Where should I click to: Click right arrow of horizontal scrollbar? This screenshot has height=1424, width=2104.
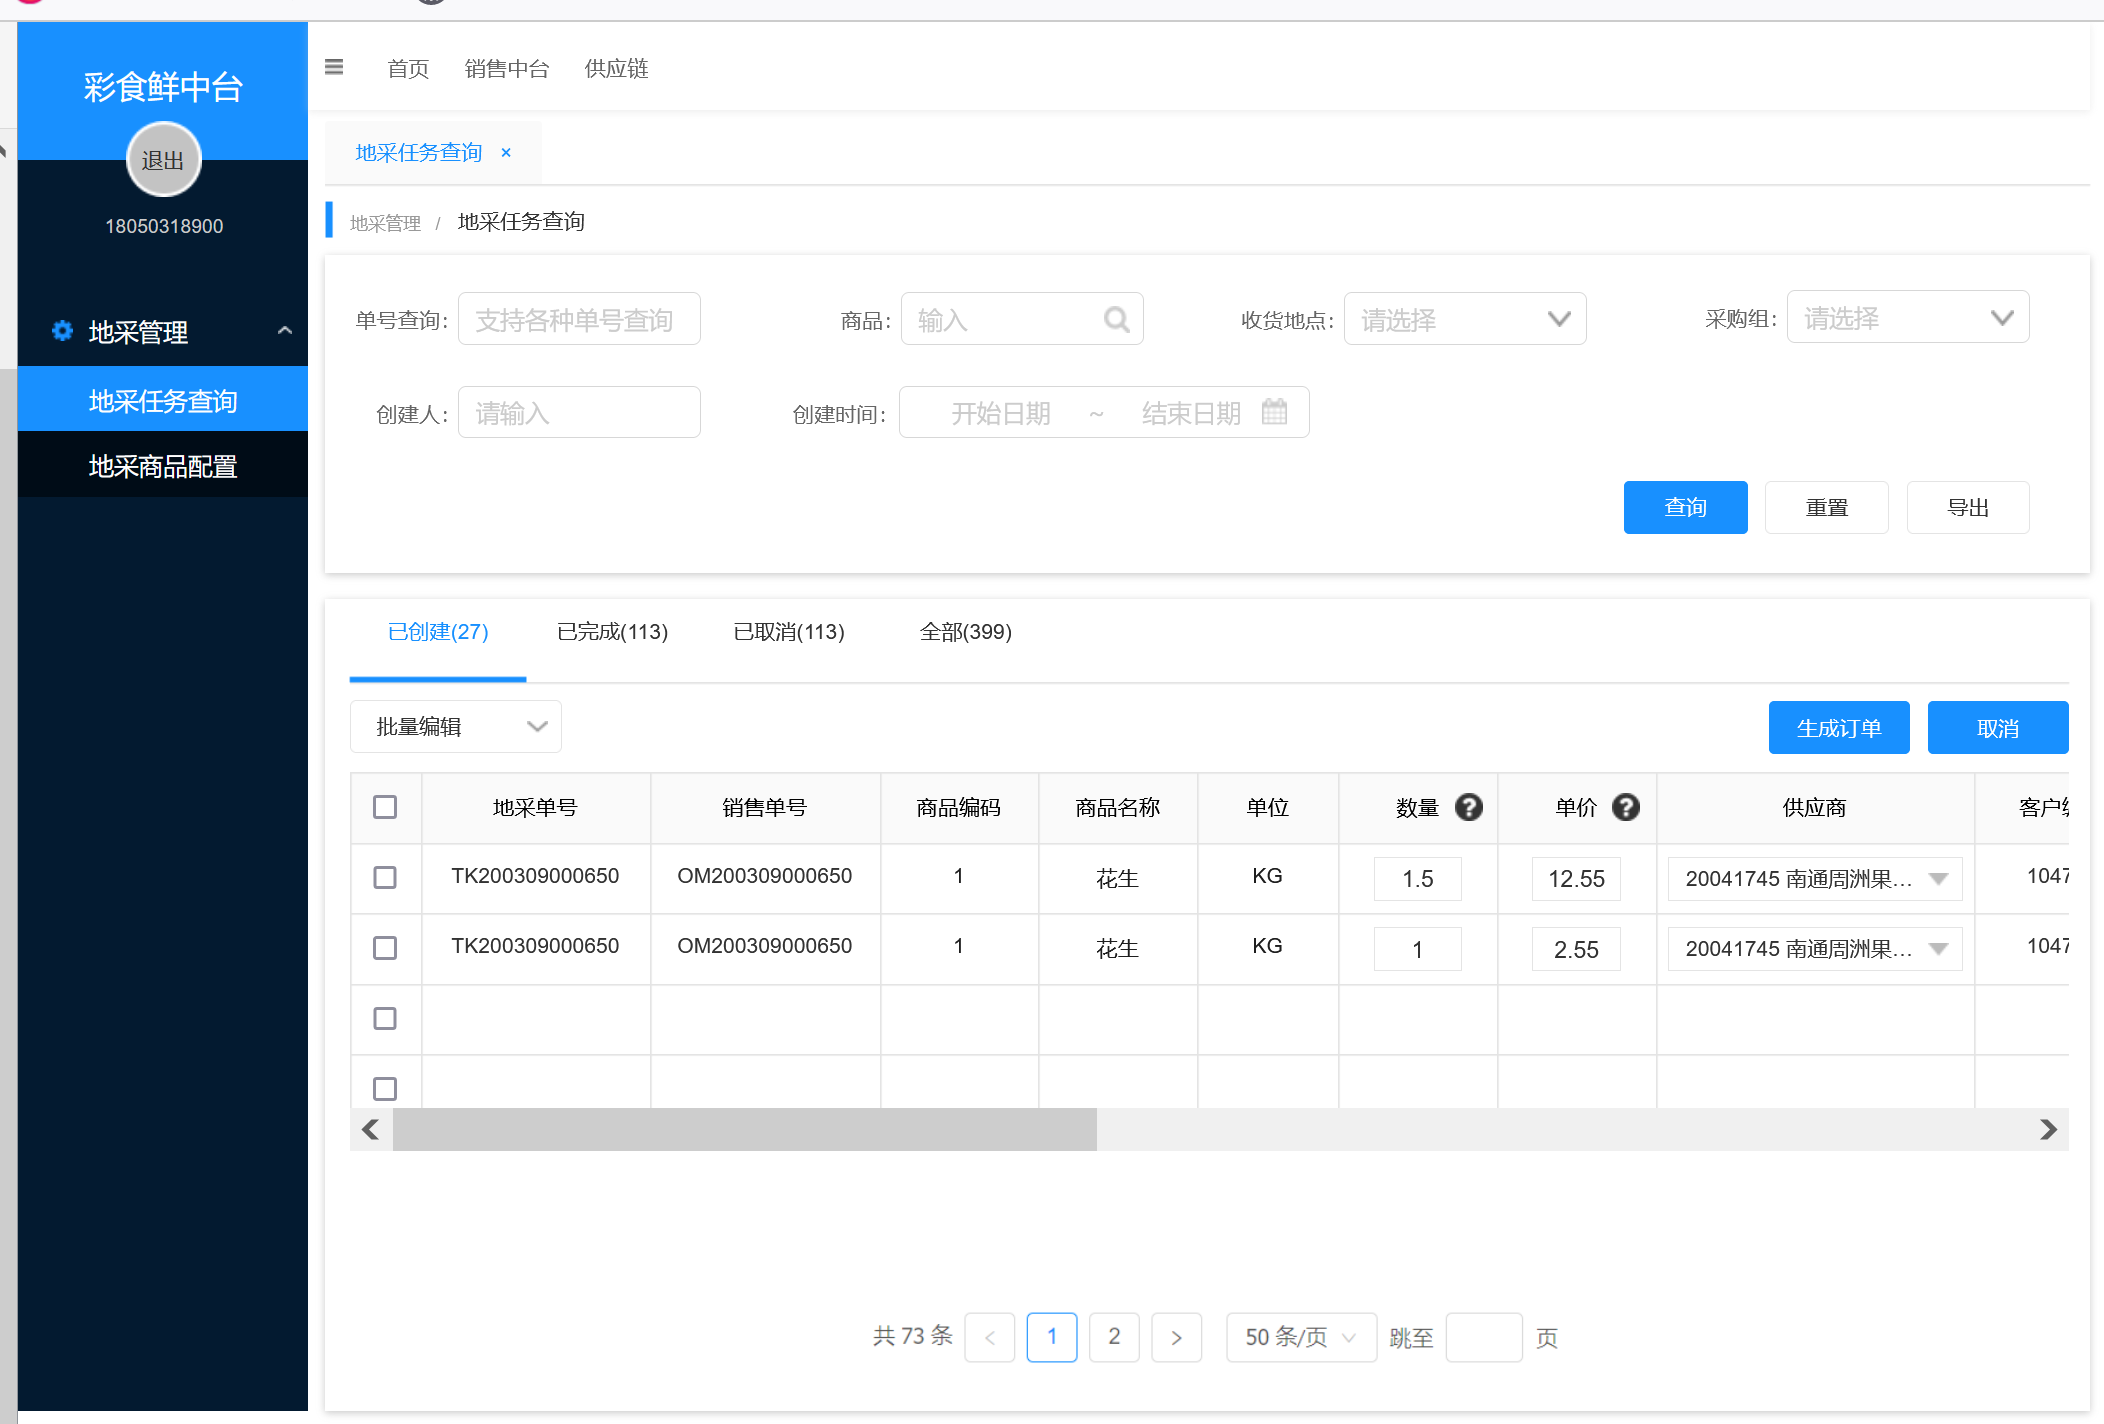pos(2048,1129)
